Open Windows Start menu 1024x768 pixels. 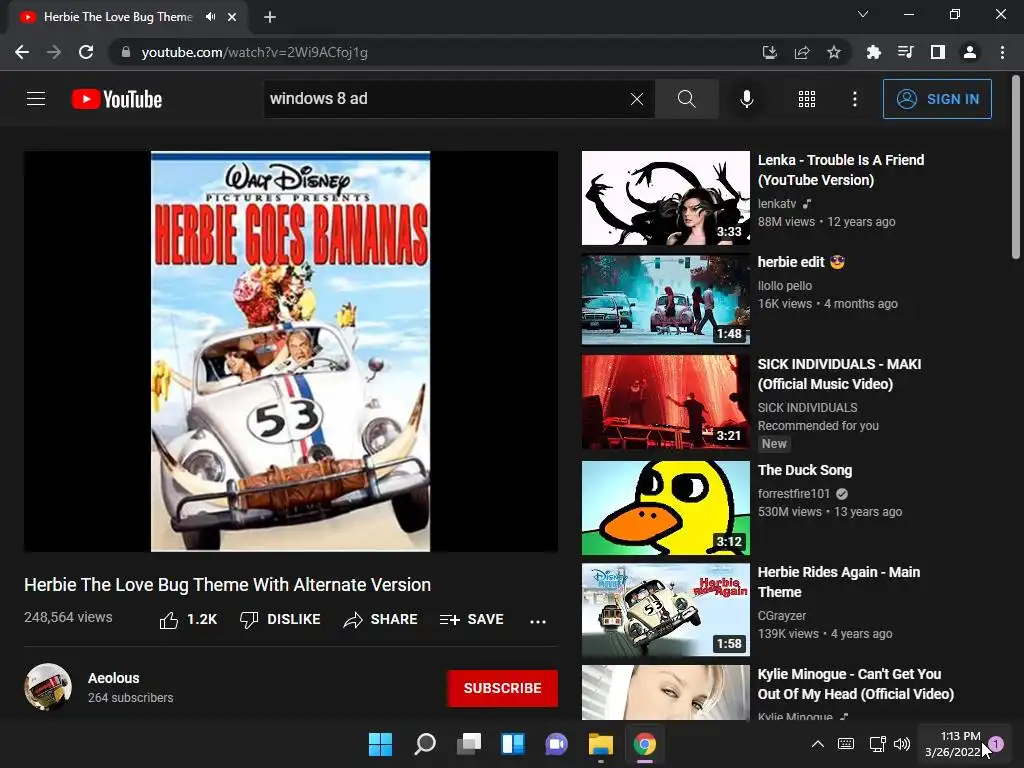click(380, 744)
